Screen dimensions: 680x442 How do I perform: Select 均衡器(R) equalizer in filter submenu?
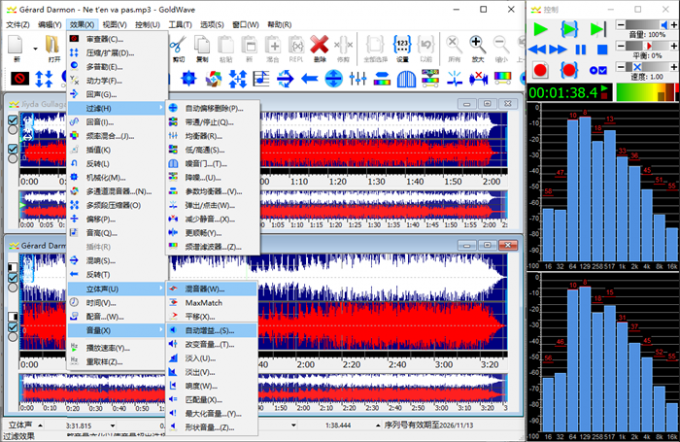(x=212, y=136)
